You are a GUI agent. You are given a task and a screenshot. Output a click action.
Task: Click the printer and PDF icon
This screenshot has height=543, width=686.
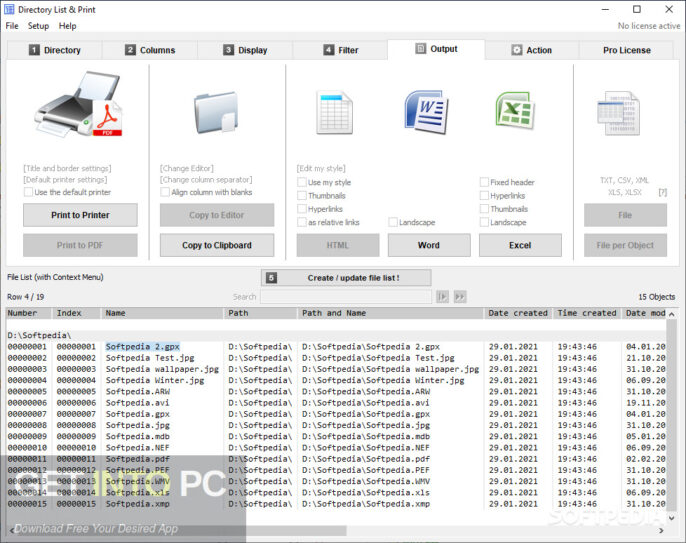coord(79,104)
